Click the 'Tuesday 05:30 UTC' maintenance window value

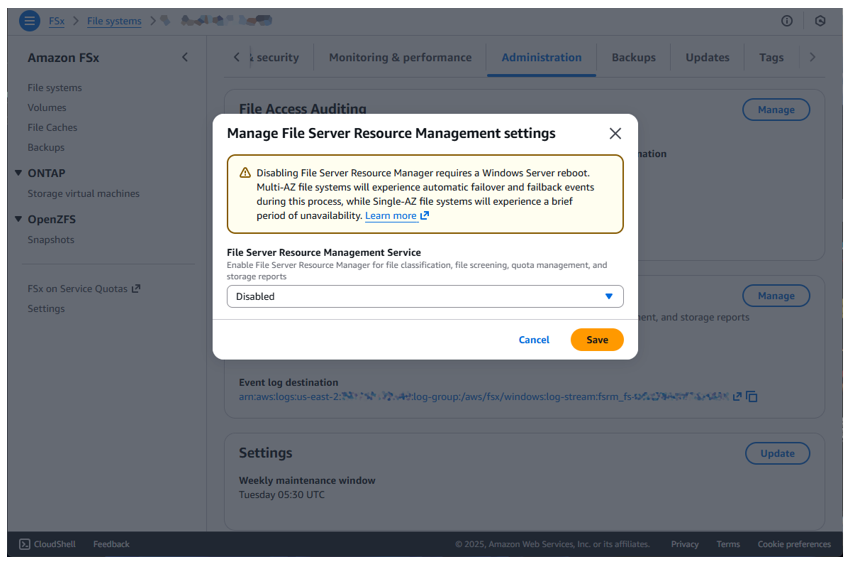click(281, 495)
